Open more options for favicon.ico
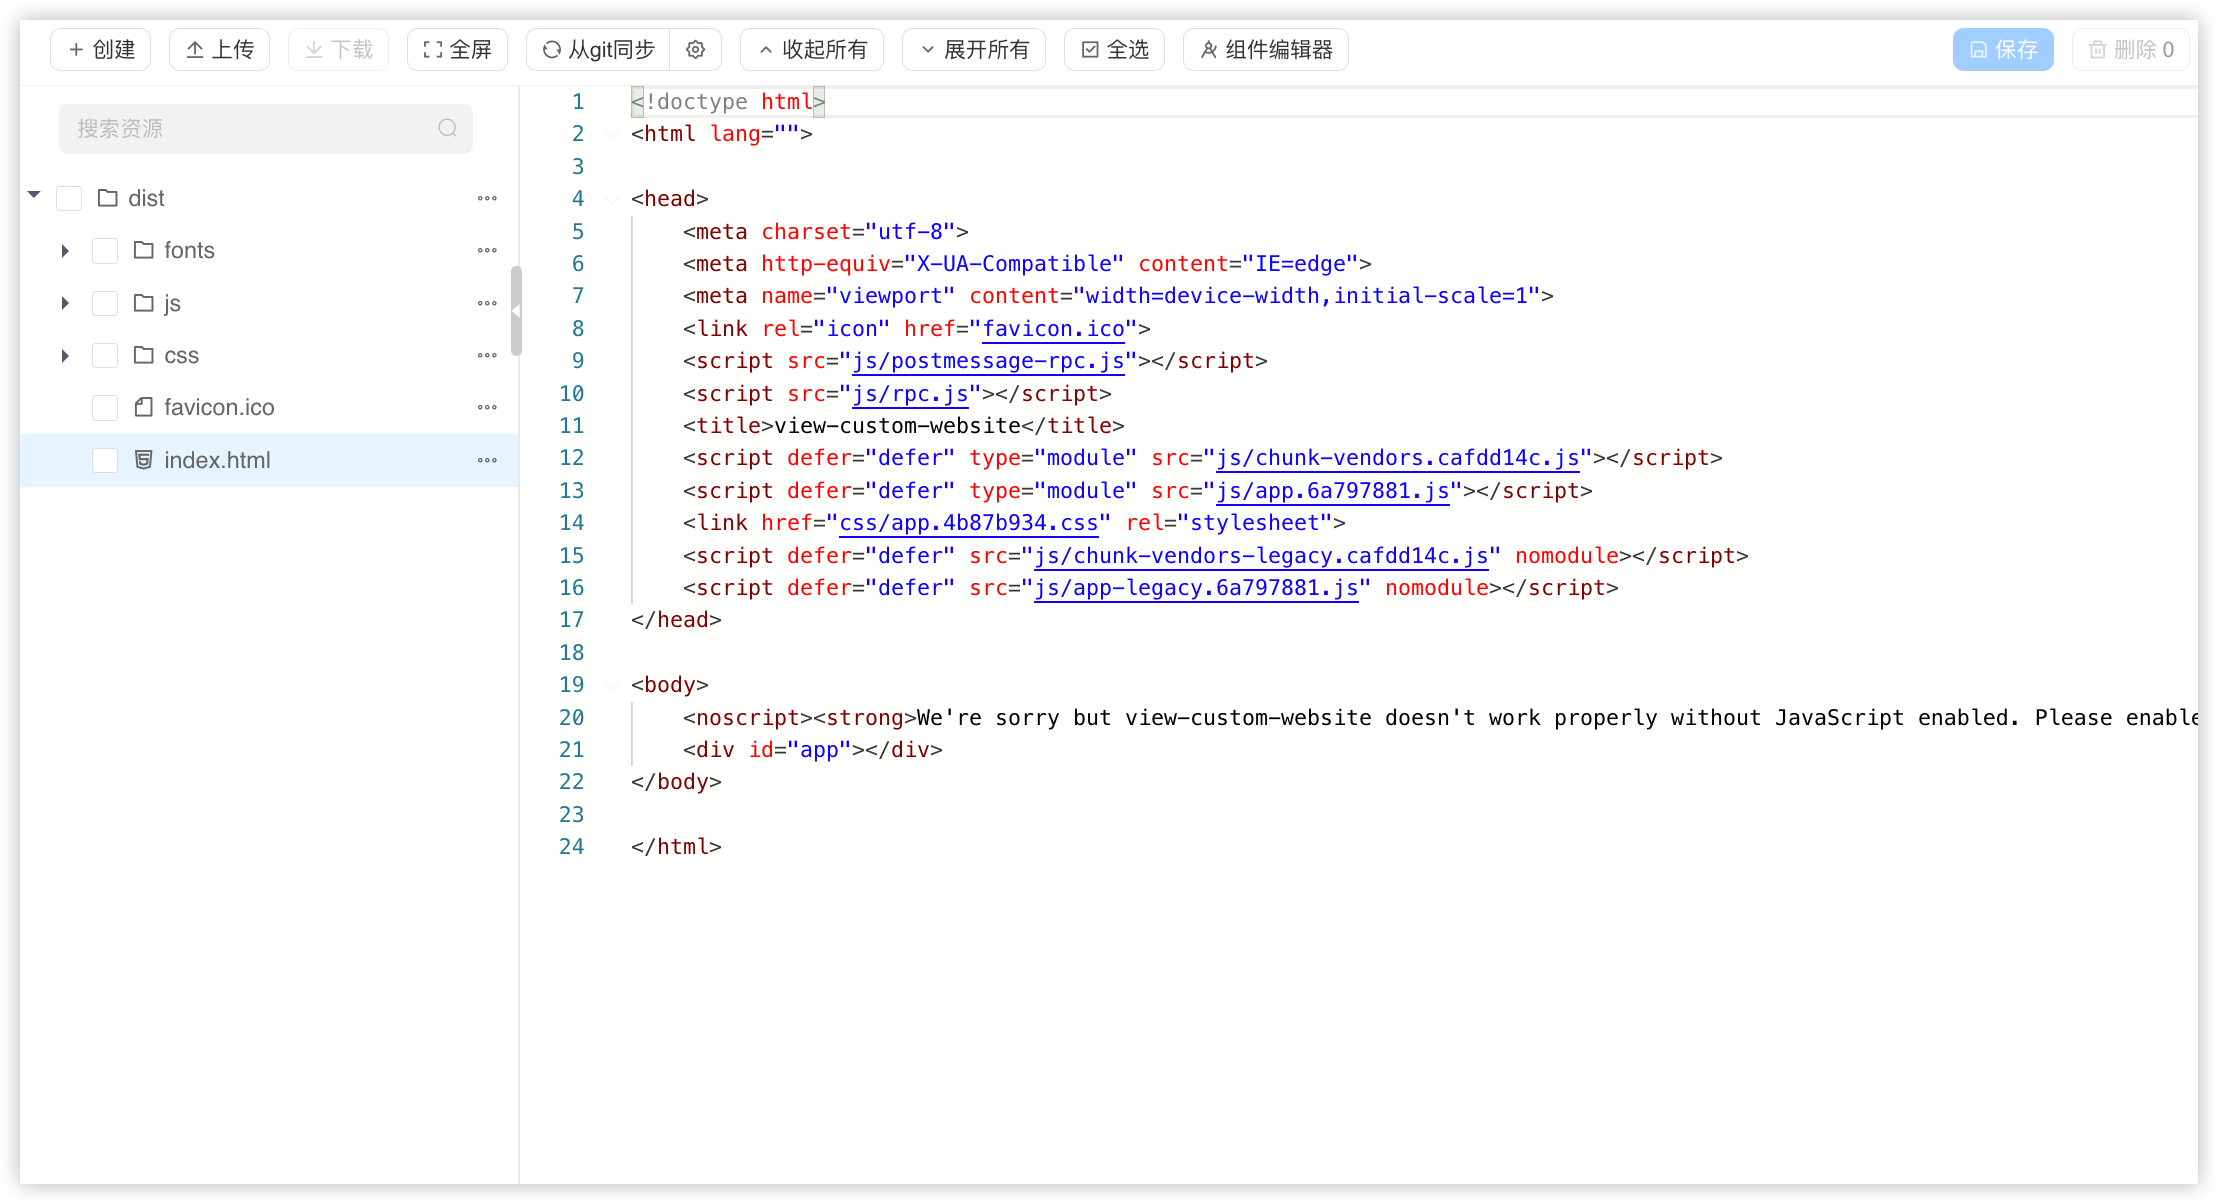The image size is (2218, 1204). 487,407
